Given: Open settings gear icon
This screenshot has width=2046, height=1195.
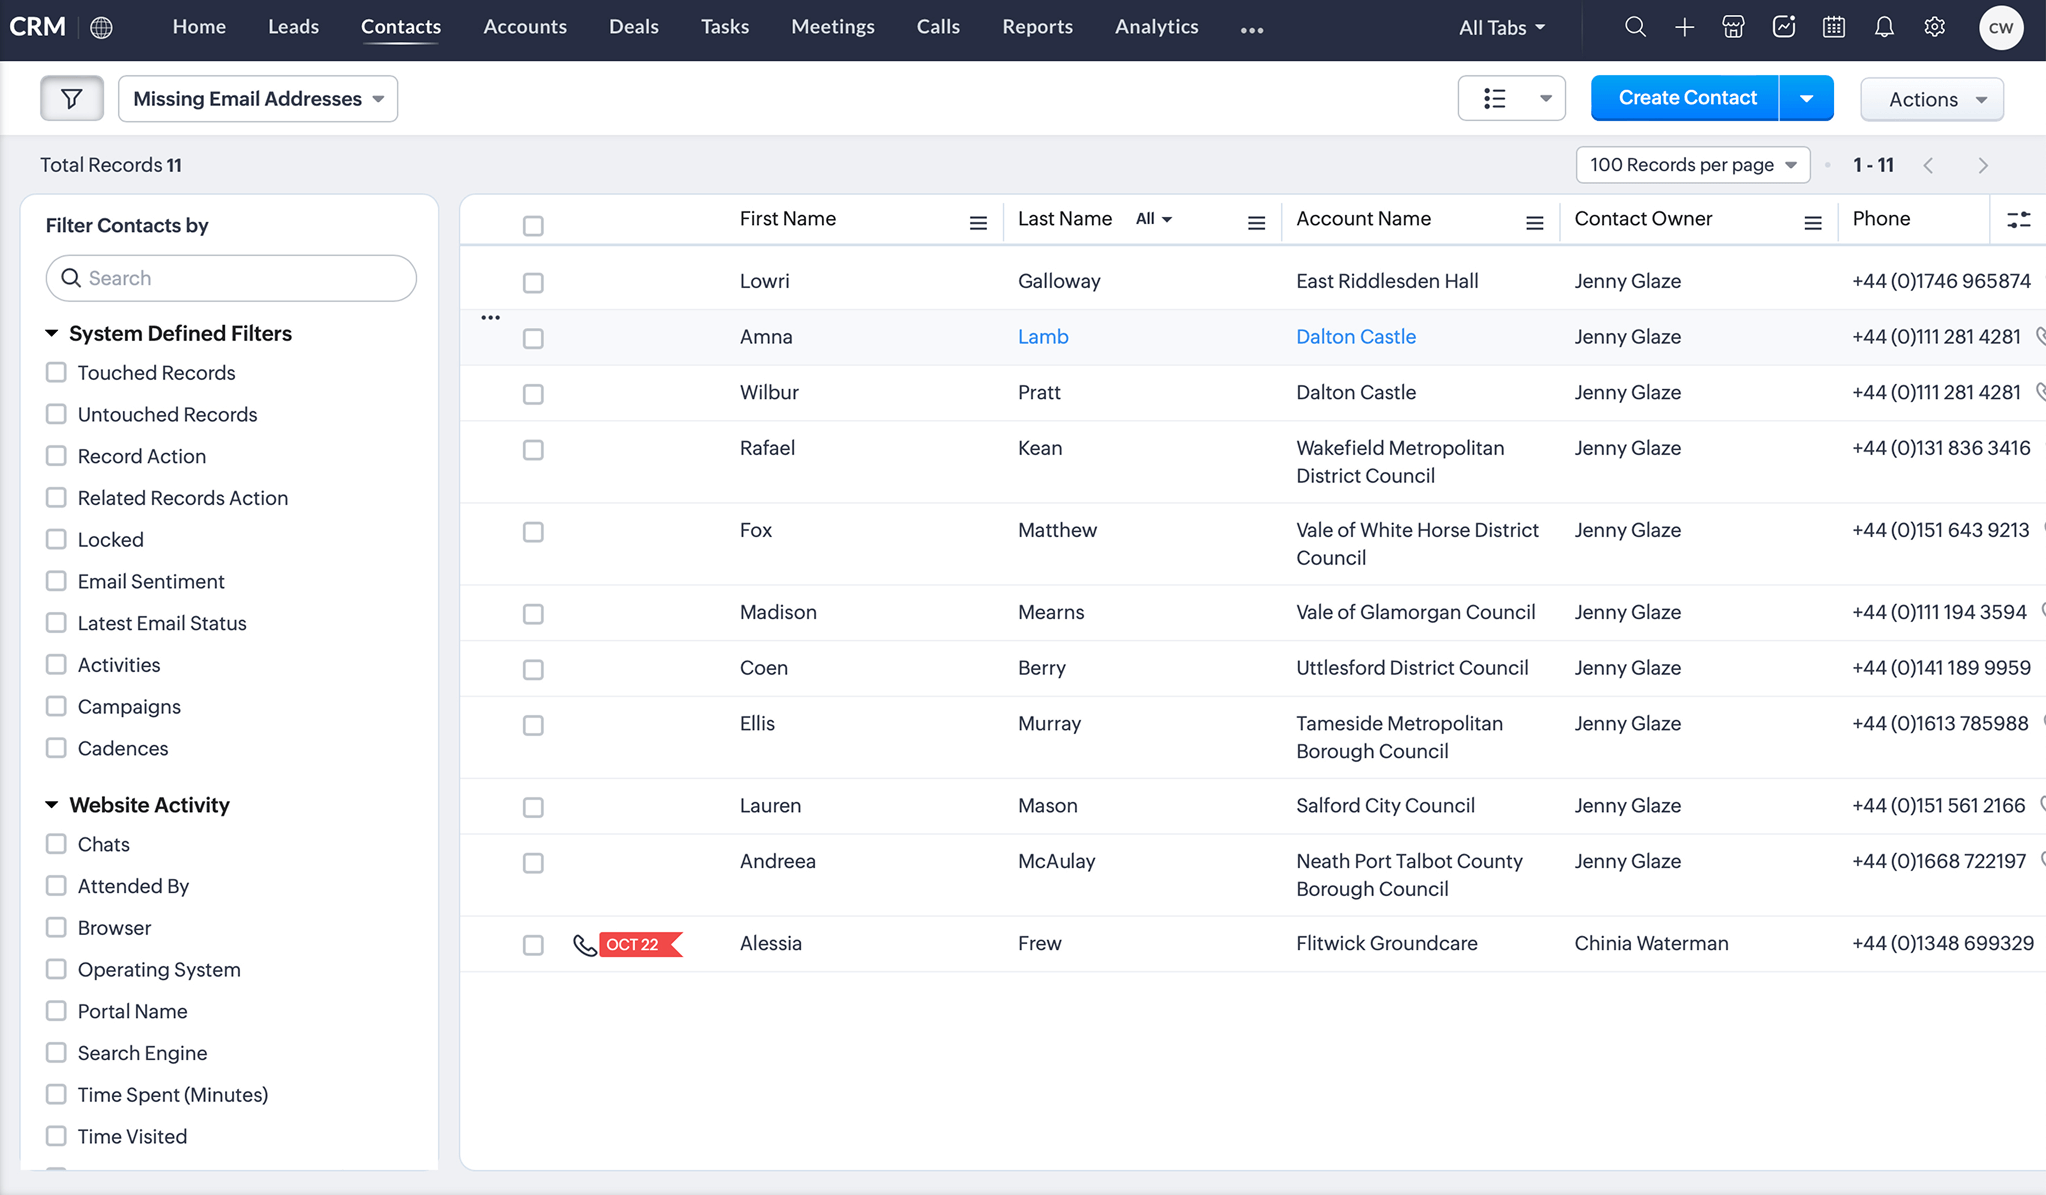Looking at the screenshot, I should coord(1934,27).
